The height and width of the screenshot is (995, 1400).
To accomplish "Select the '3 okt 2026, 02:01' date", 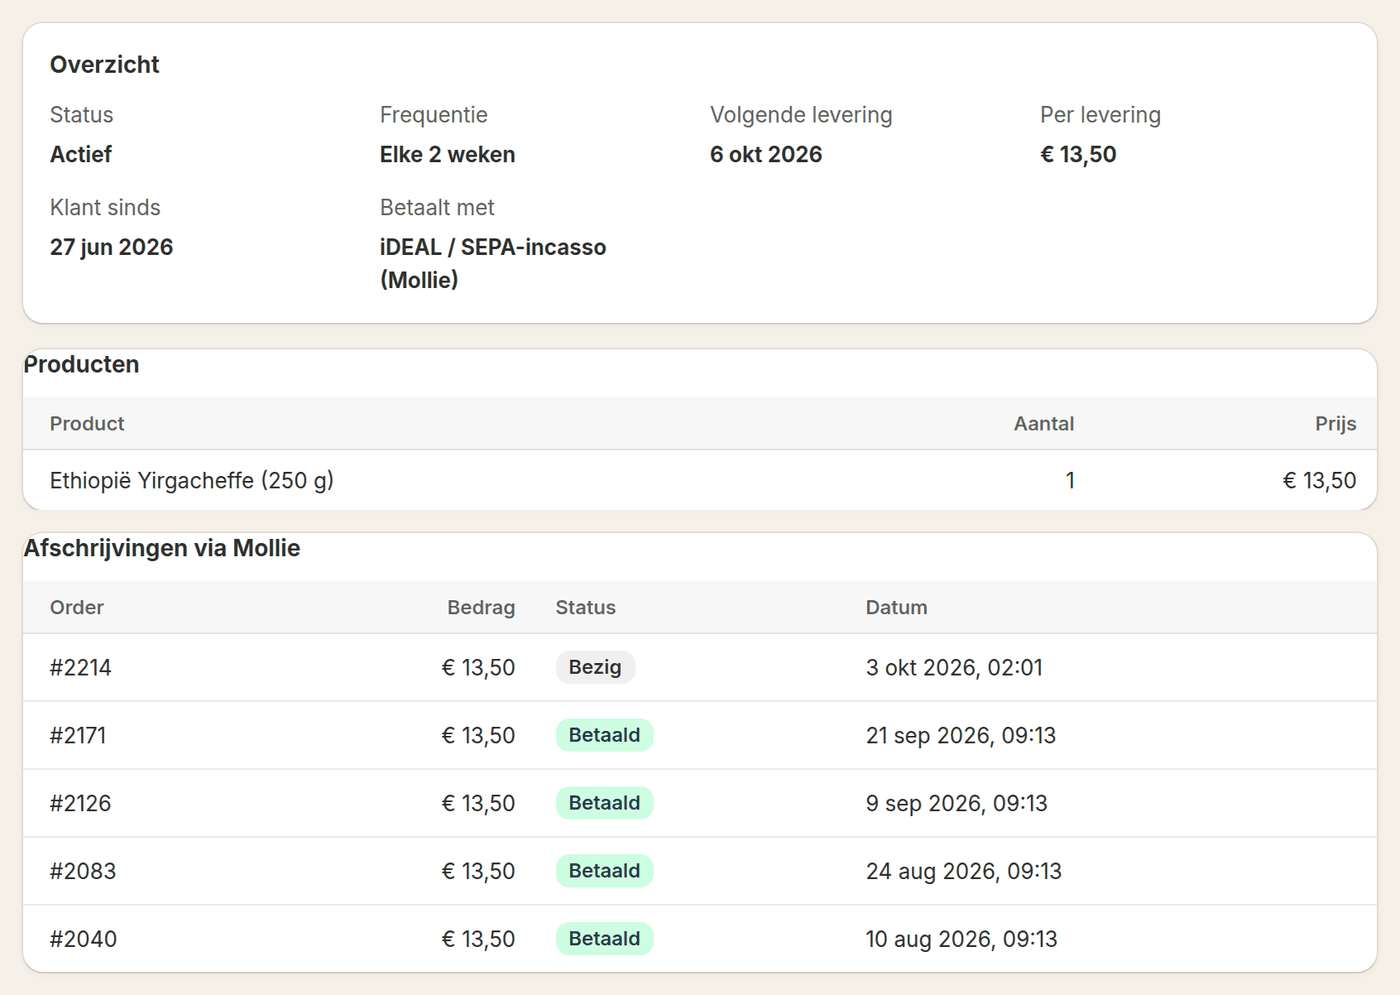I will coord(954,668).
